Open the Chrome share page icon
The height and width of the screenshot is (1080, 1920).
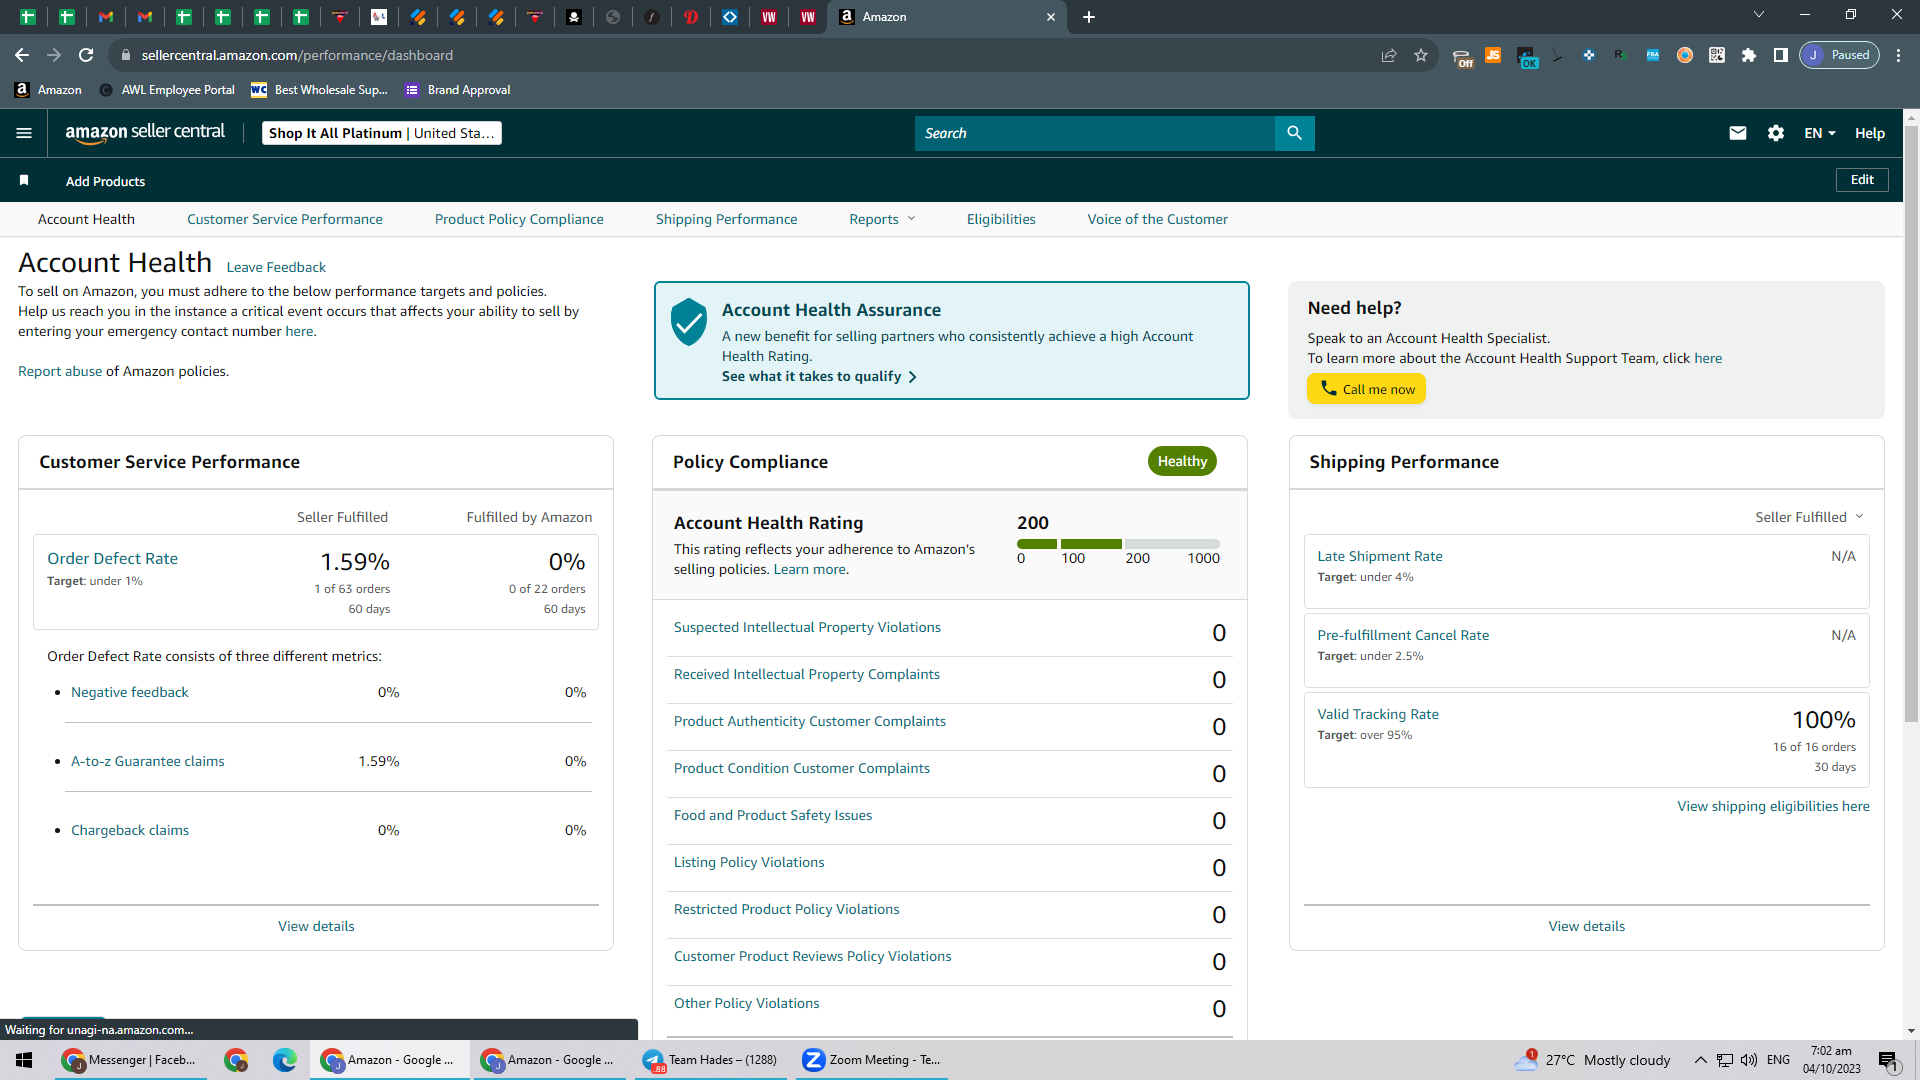1389,55
